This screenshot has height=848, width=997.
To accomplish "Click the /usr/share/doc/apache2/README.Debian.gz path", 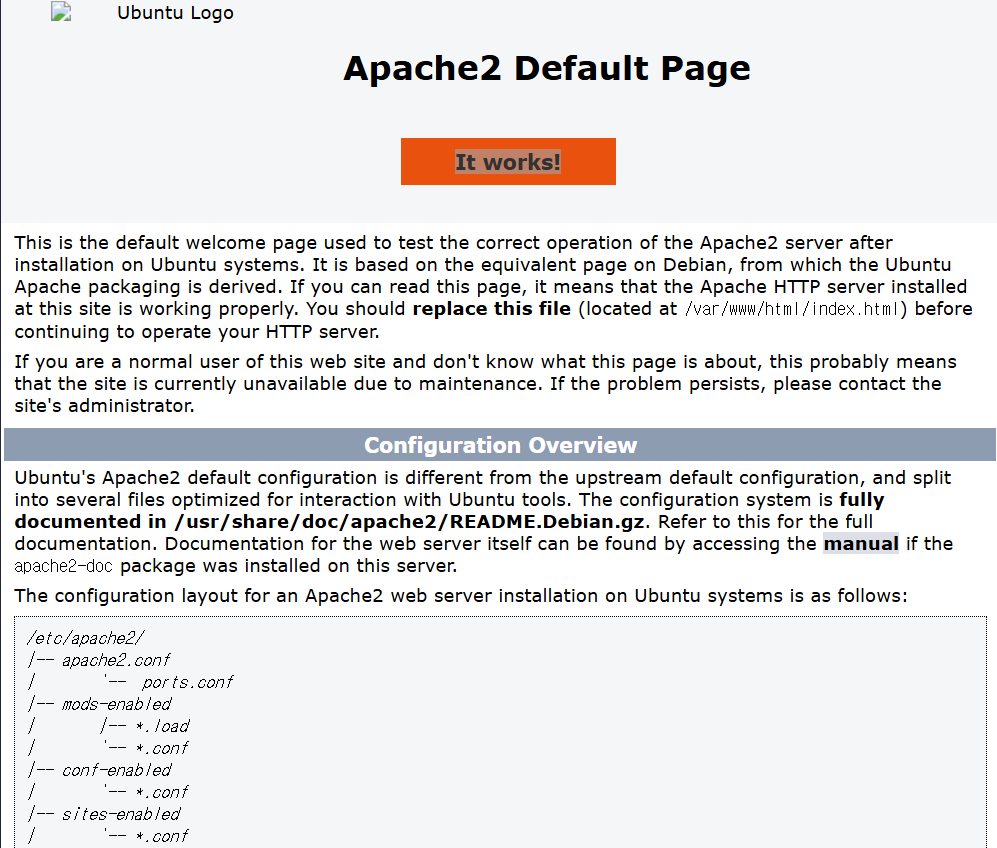I will tap(409, 522).
